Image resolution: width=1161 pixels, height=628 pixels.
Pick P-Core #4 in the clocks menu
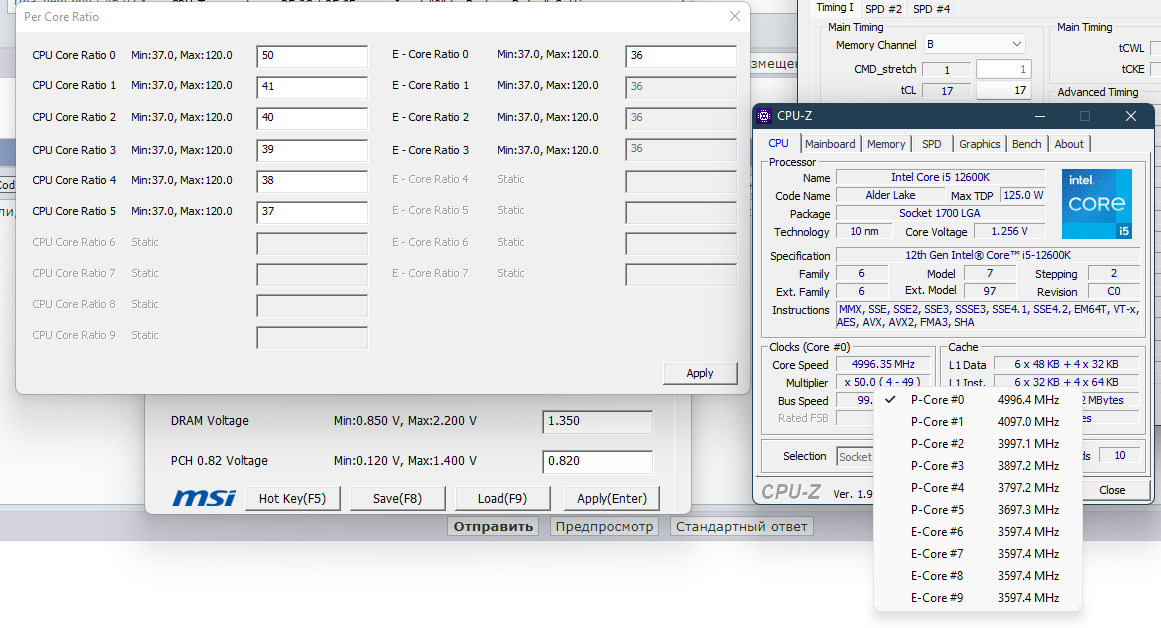pyautogui.click(x=977, y=488)
